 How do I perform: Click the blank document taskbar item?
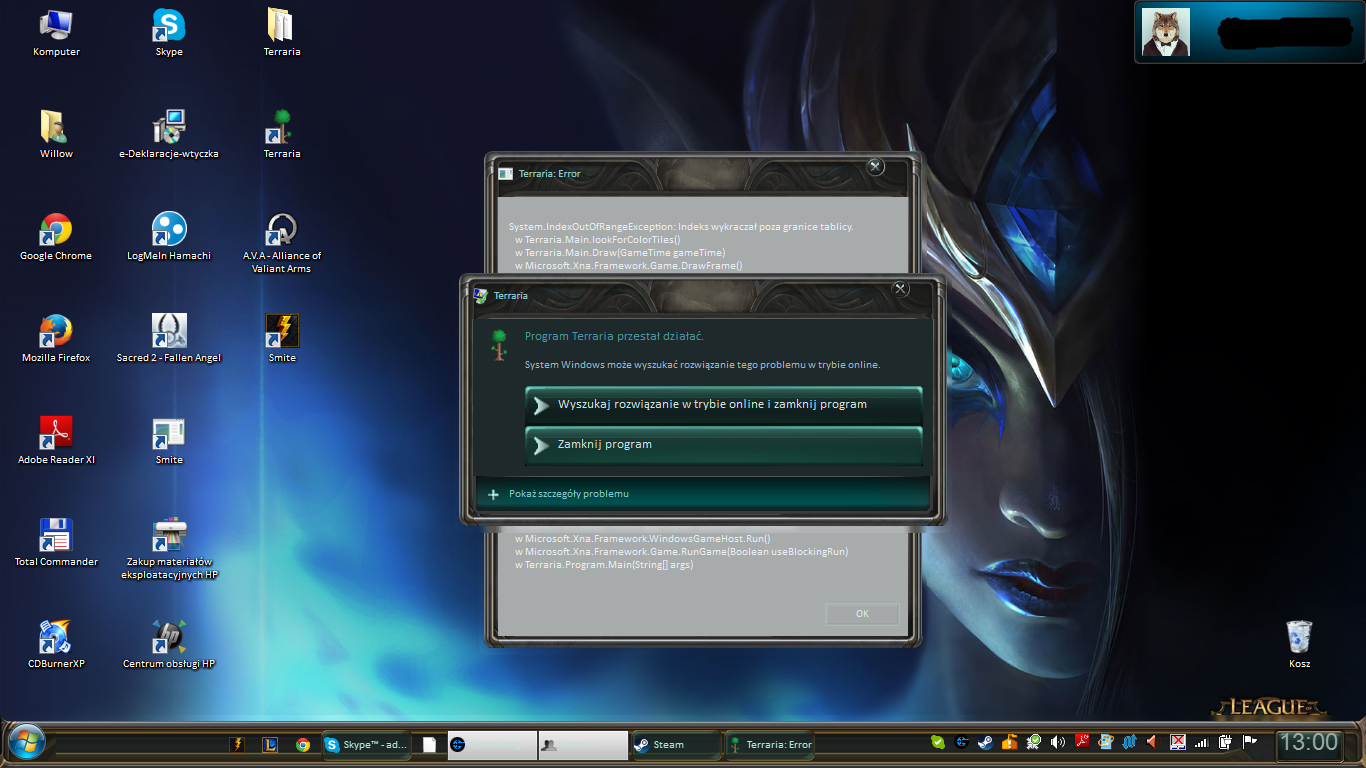click(429, 744)
